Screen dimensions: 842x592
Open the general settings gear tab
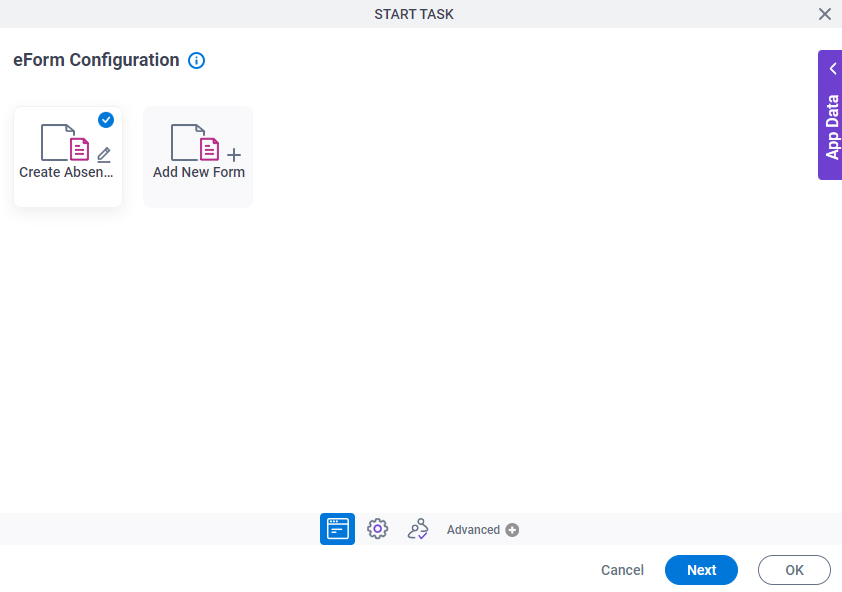(378, 529)
